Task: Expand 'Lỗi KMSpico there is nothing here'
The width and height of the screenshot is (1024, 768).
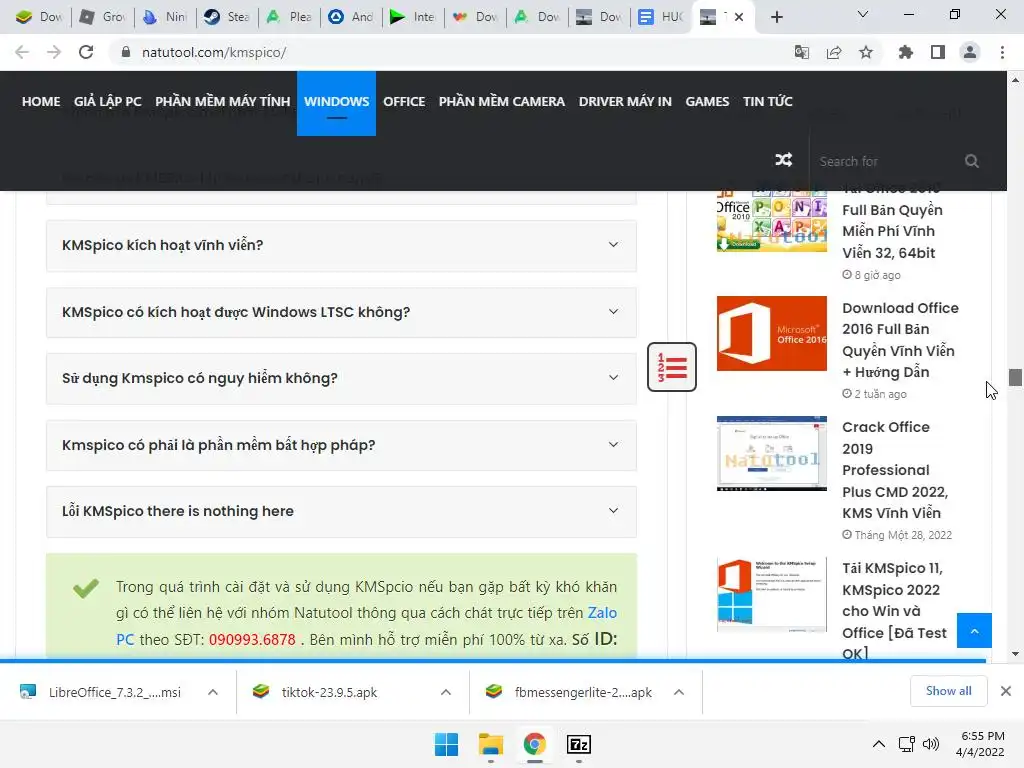Action: (341, 511)
